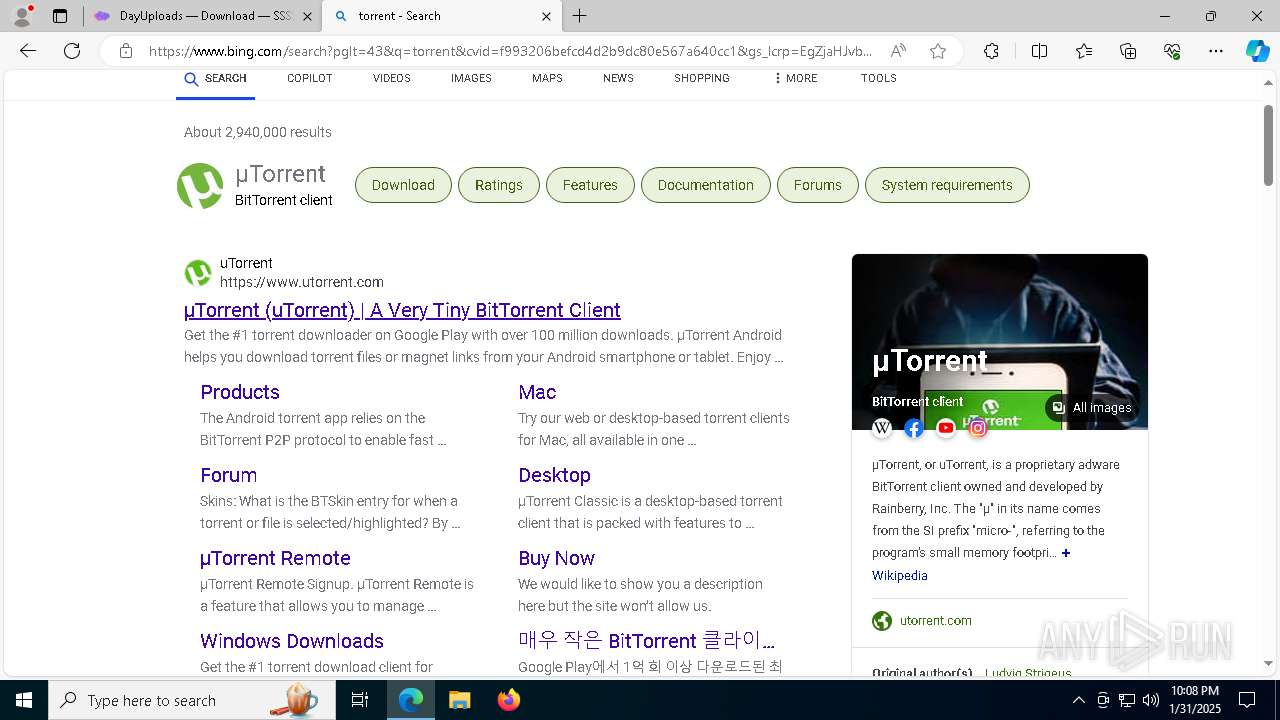Screen dimensions: 1280x720
Task: Close the torrent - Search tab
Action: pos(546,16)
